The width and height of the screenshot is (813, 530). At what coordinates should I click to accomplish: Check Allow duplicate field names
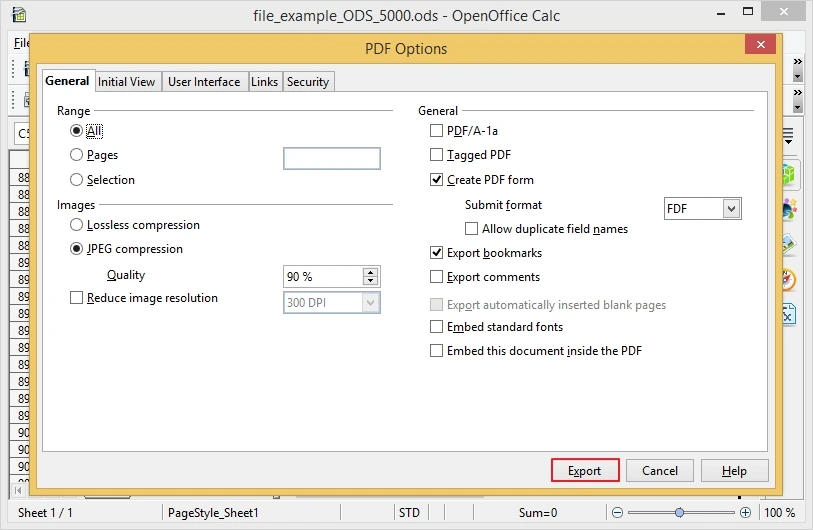coord(471,229)
